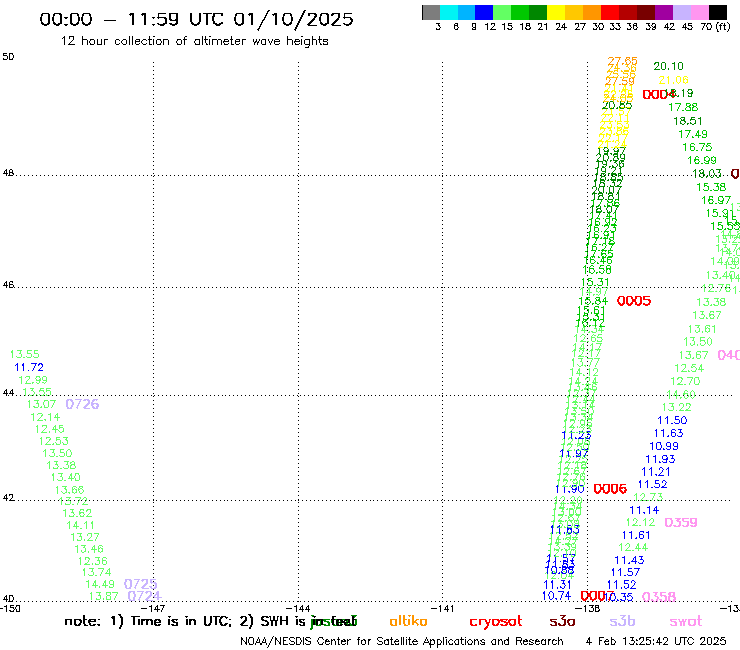Select the lavender 's3b' satellite label
The width and height of the screenshot is (740, 650).
(x=622, y=621)
